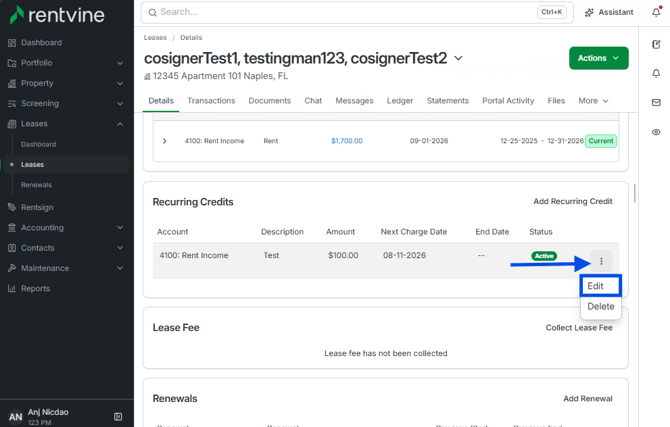Open the green Actions dropdown
Viewport: 670px width, 427px height.
click(599, 58)
